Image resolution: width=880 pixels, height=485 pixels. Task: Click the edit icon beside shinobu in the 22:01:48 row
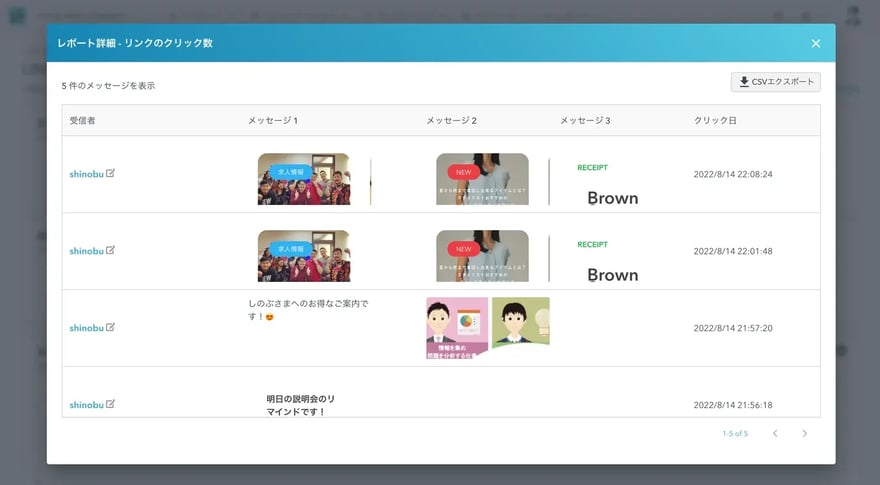(111, 250)
